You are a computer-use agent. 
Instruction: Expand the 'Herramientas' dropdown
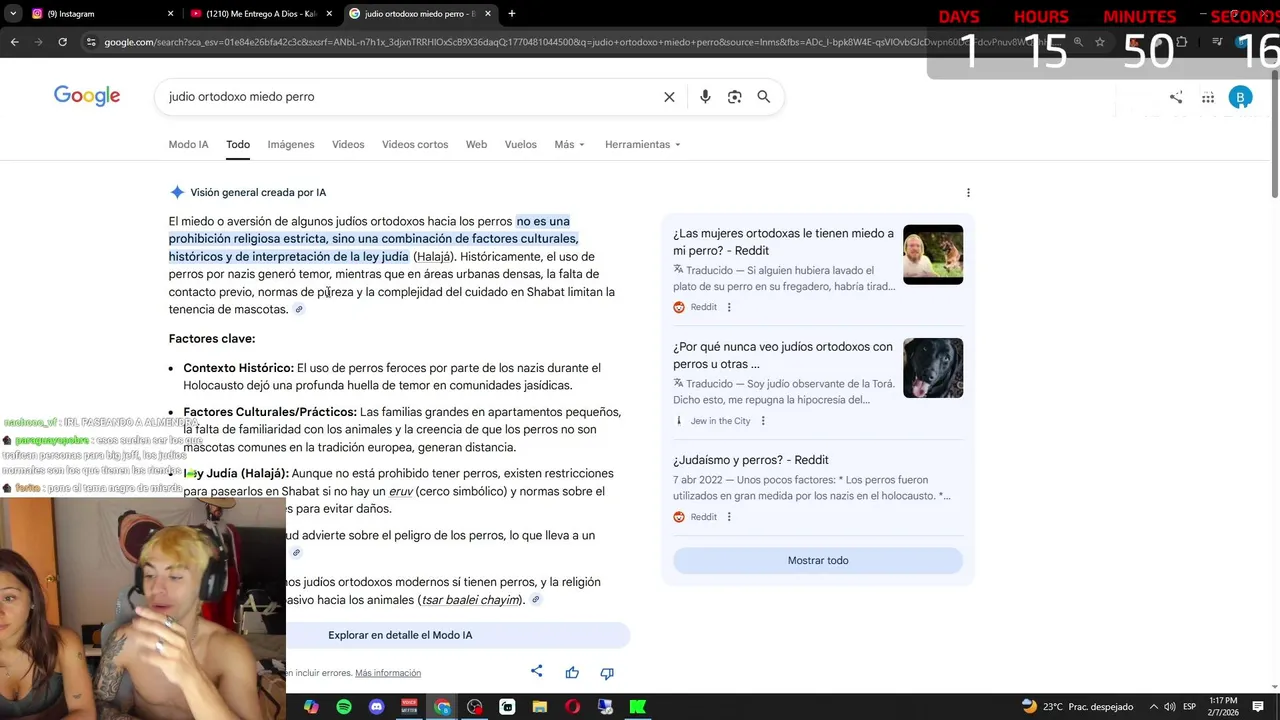point(642,145)
